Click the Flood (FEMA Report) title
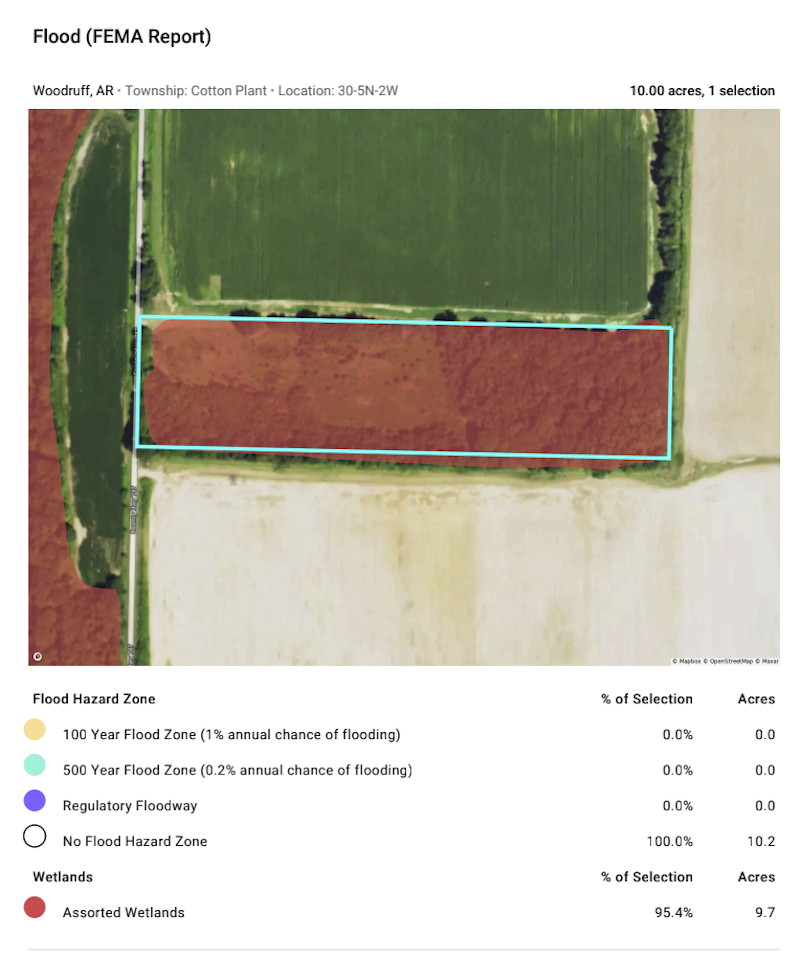The width and height of the screenshot is (800, 957). click(x=121, y=37)
